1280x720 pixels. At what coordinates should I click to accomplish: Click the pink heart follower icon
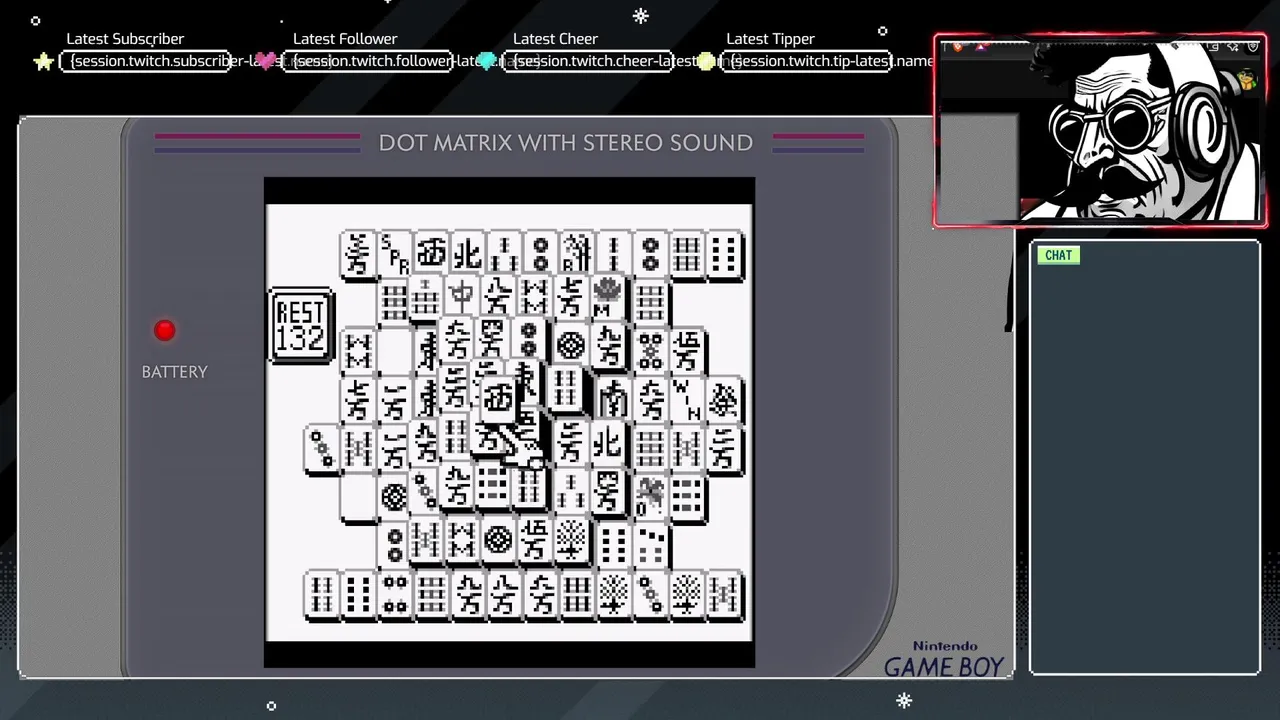pyautogui.click(x=266, y=61)
